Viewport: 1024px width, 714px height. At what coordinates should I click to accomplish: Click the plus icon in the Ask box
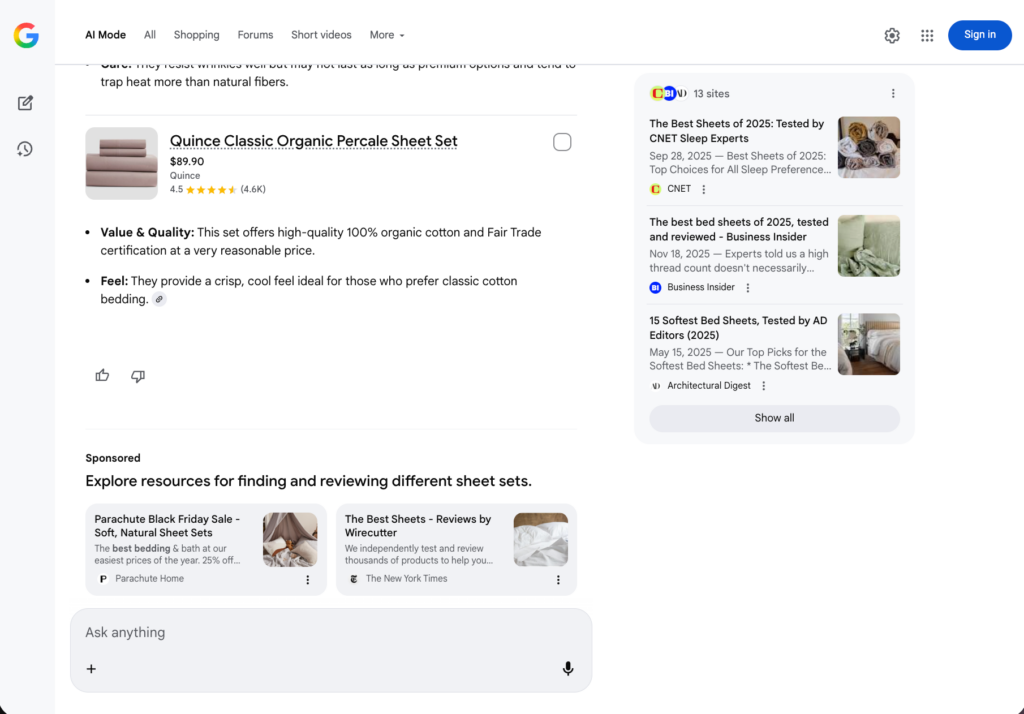pos(91,669)
